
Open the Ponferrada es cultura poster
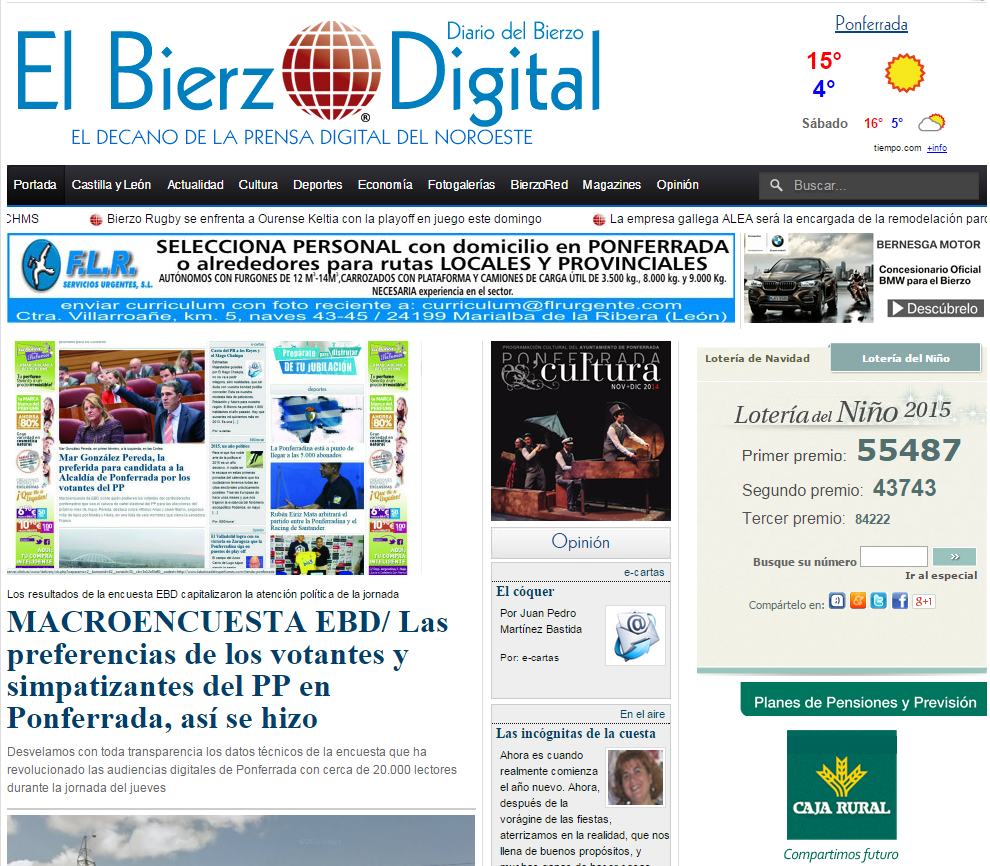(x=581, y=431)
